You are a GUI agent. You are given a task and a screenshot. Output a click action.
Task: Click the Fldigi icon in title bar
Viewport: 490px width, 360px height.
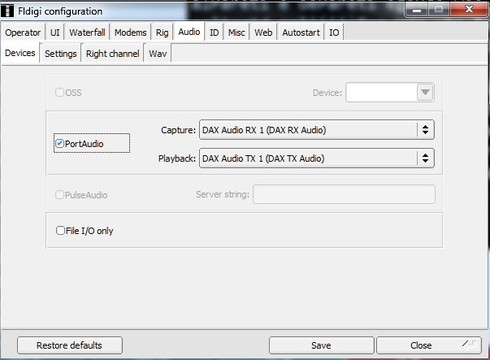7,11
